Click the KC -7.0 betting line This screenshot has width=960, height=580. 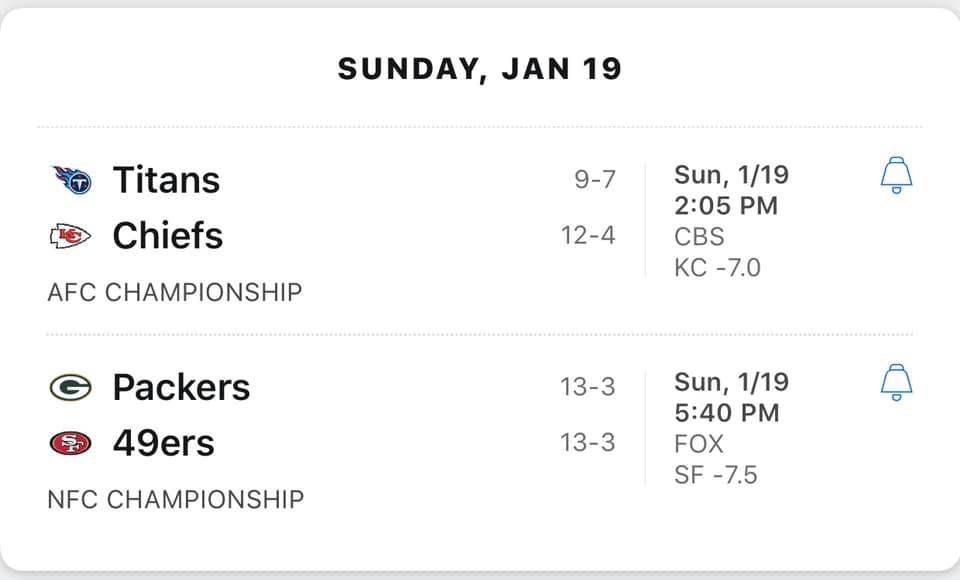[x=717, y=268]
